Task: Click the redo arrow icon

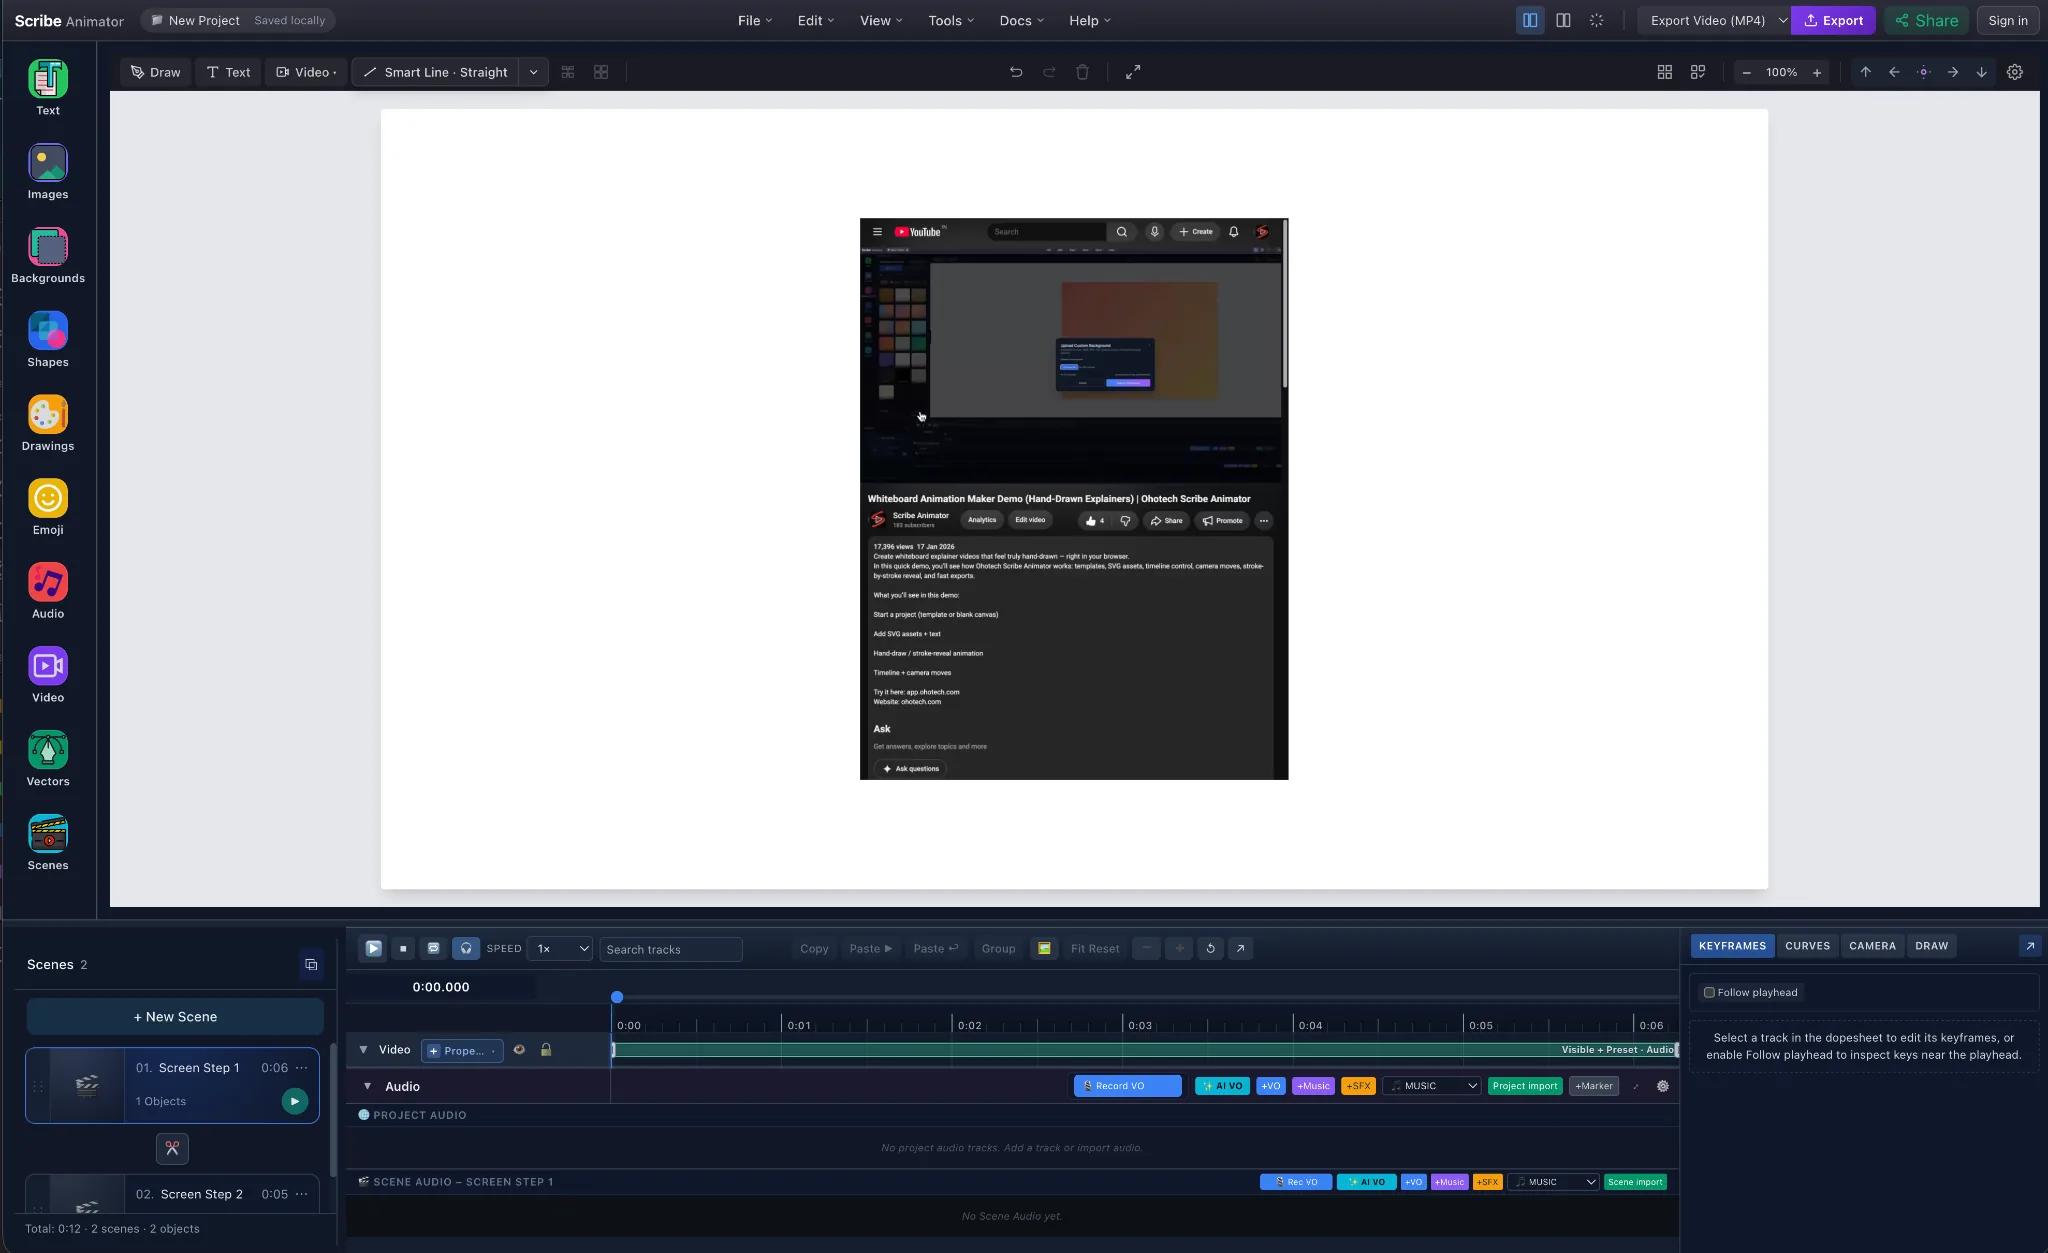Action: [x=1049, y=72]
